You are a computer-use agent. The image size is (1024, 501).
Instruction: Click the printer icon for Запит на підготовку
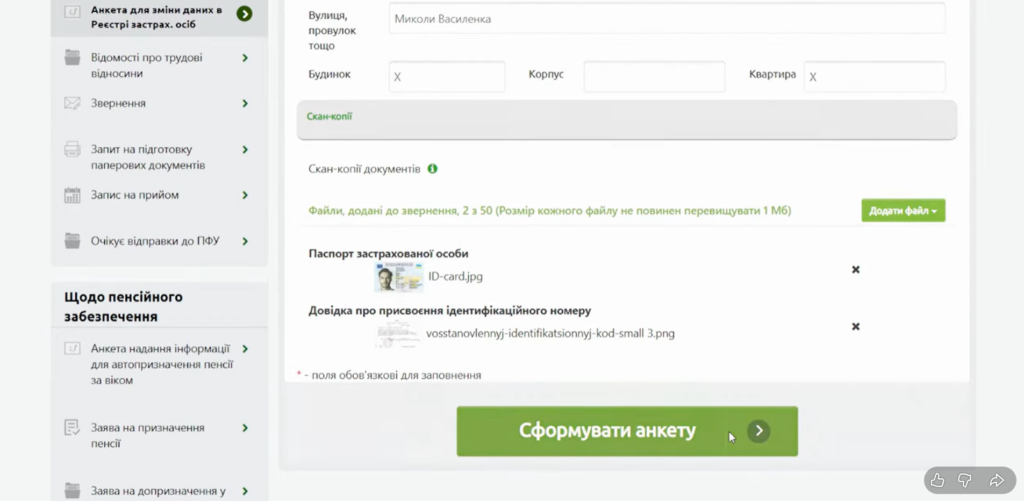click(72, 150)
